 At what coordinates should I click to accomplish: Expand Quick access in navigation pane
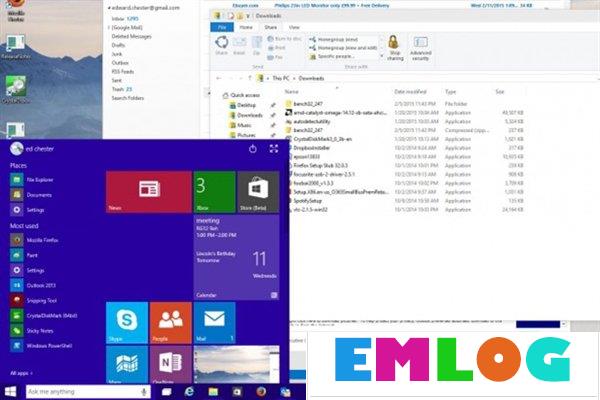tap(241, 95)
